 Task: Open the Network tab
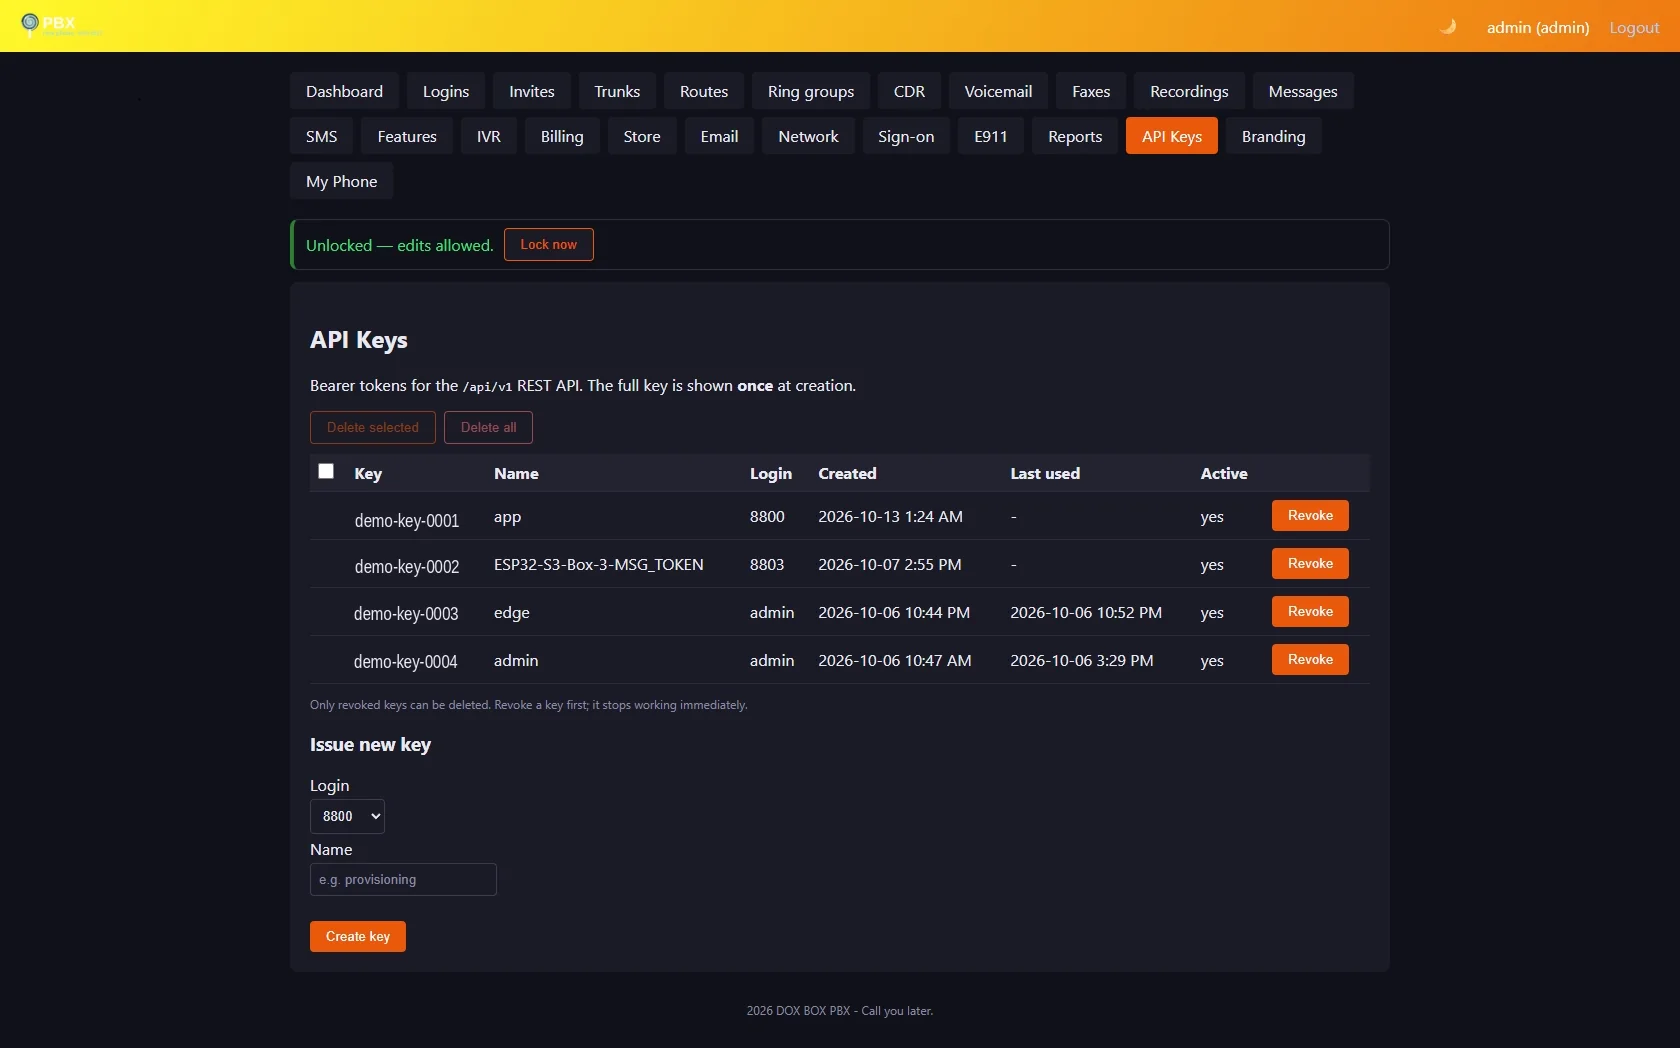[809, 136]
